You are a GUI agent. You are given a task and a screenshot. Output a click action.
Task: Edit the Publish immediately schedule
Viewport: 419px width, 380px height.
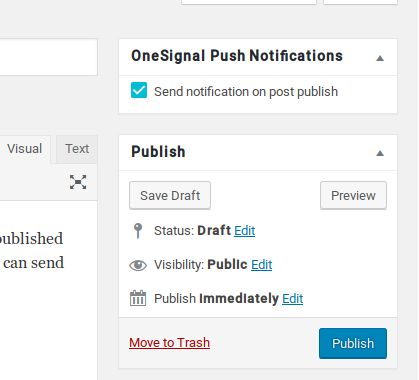(x=293, y=299)
